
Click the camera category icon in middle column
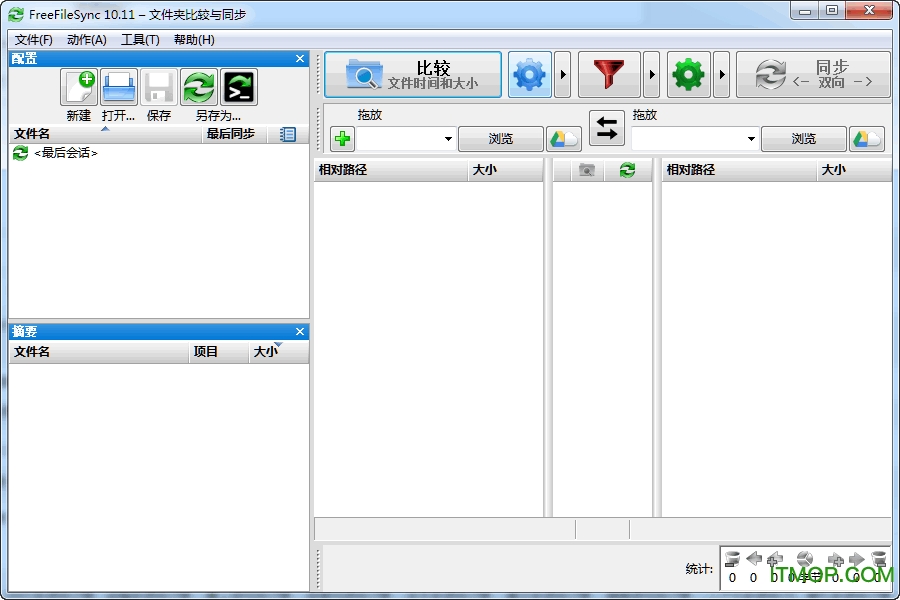coord(587,170)
